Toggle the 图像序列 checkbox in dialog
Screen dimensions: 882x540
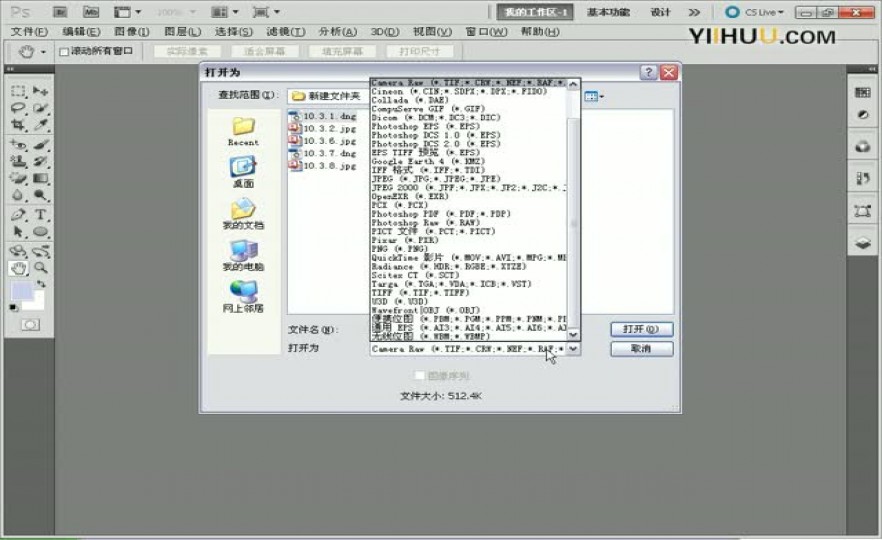click(x=419, y=375)
